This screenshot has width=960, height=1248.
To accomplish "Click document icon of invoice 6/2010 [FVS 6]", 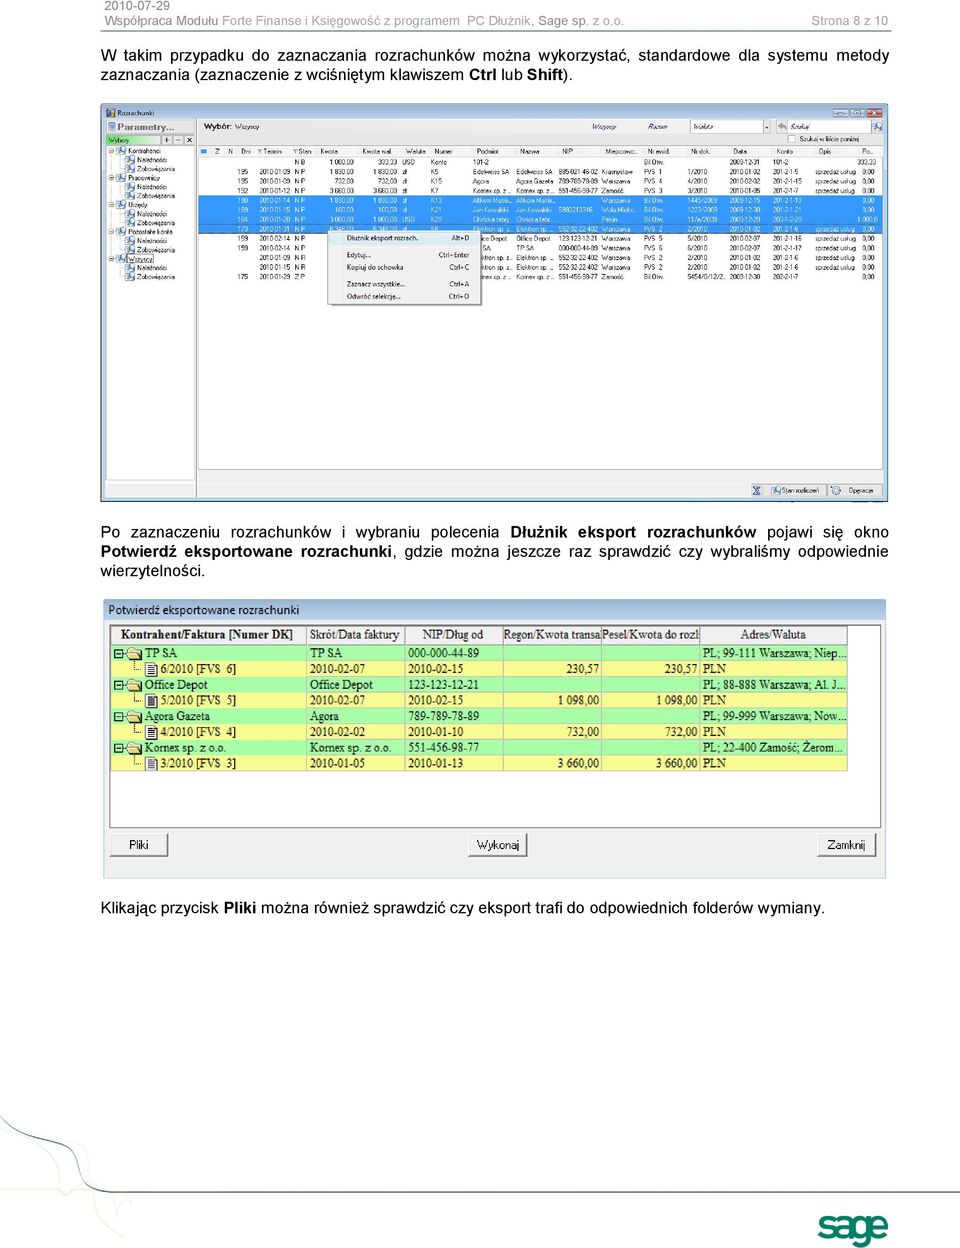I will pos(151,669).
